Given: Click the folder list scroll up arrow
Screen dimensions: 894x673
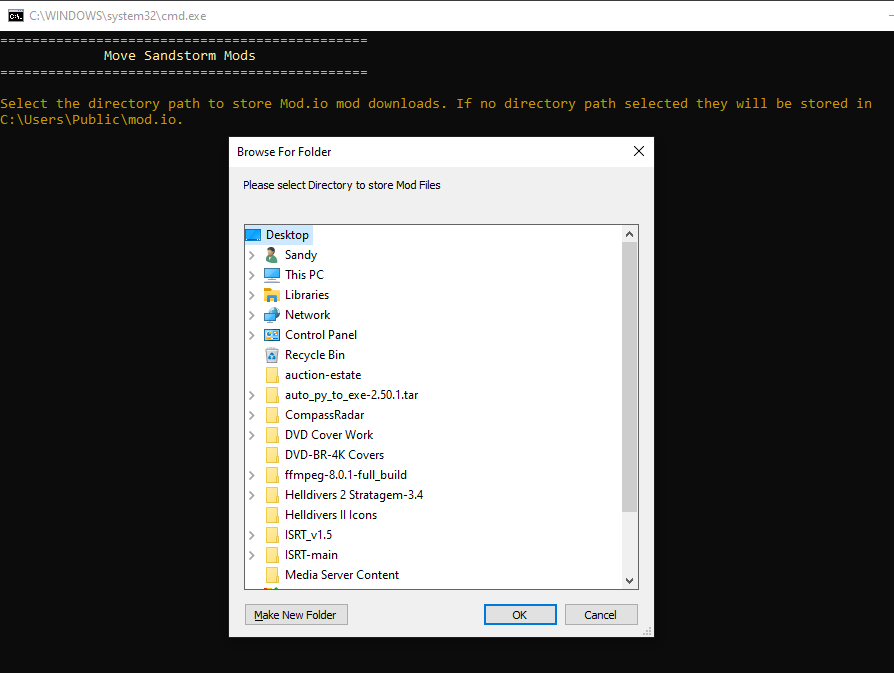Looking at the screenshot, I should [x=629, y=234].
